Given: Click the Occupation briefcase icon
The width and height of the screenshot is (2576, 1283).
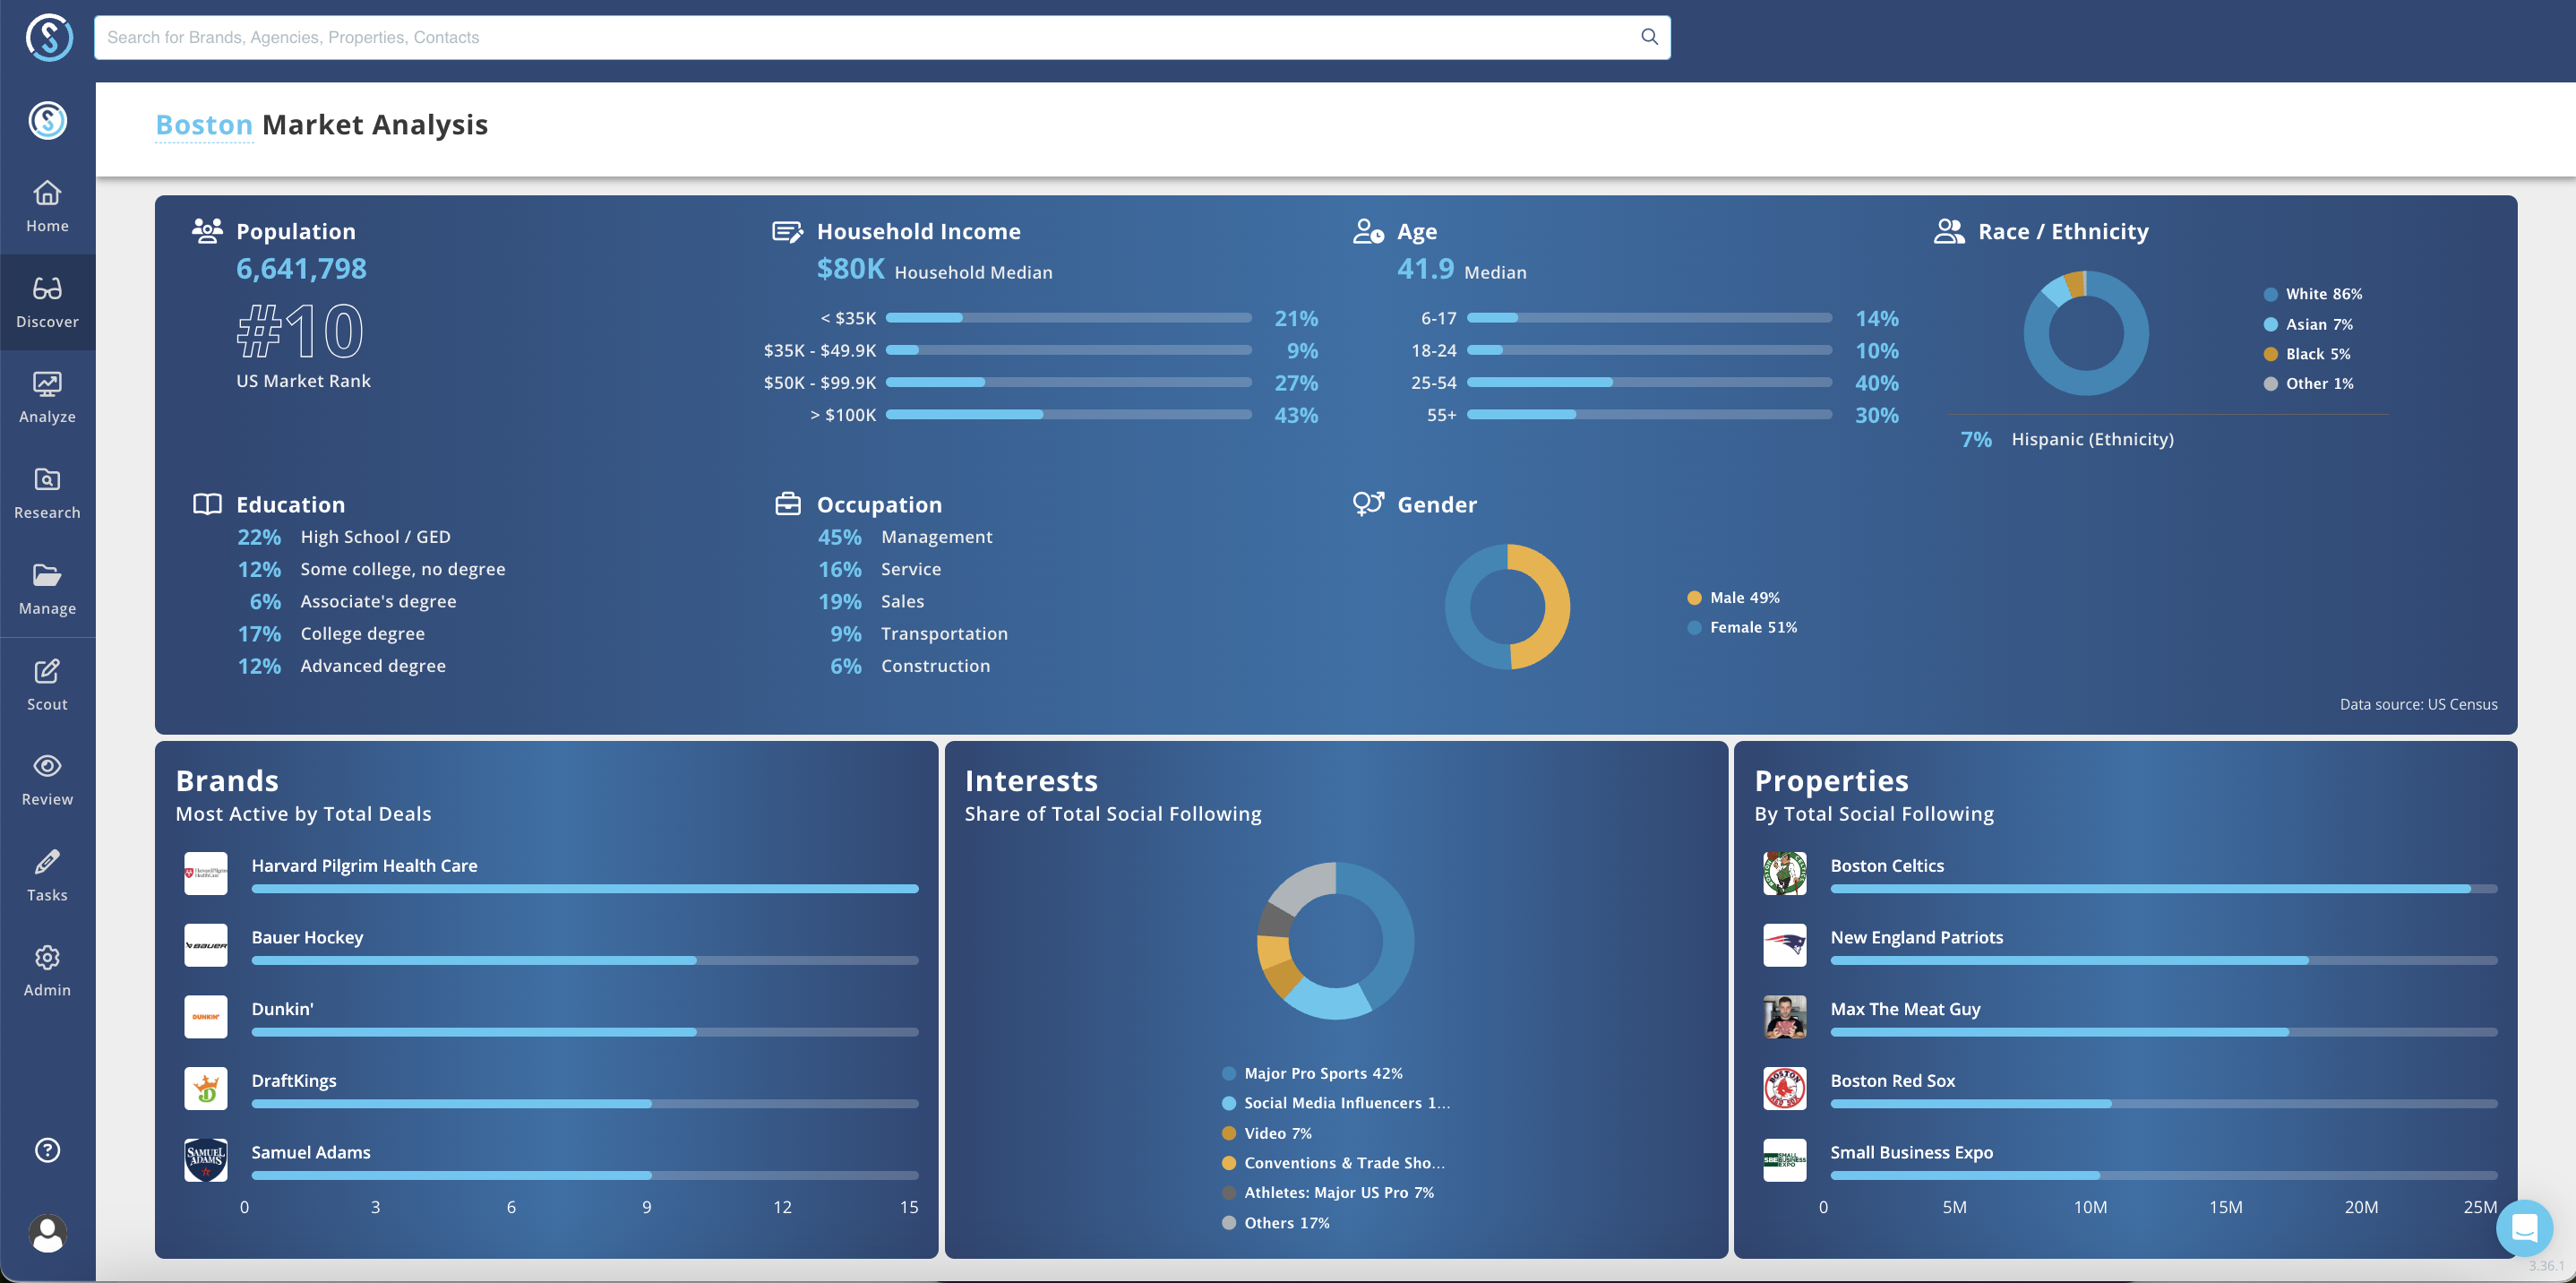Looking at the screenshot, I should [788, 503].
